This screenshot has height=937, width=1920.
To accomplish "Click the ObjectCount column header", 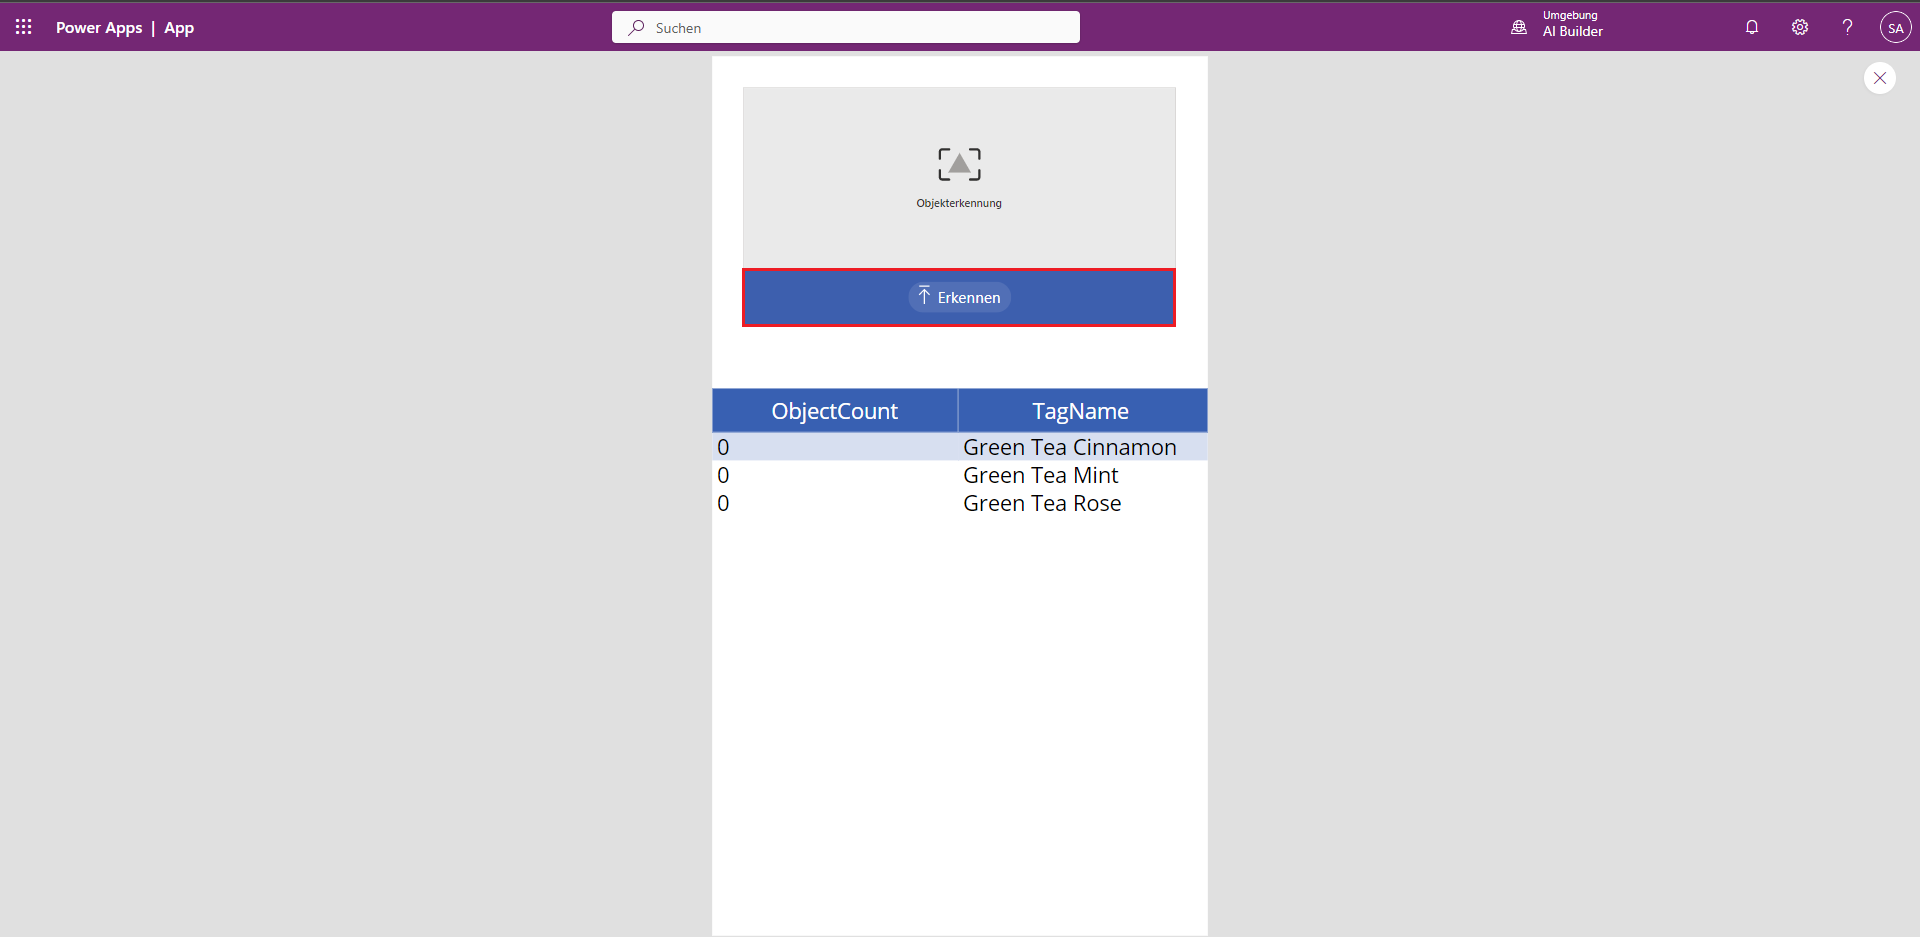I will click(x=834, y=411).
